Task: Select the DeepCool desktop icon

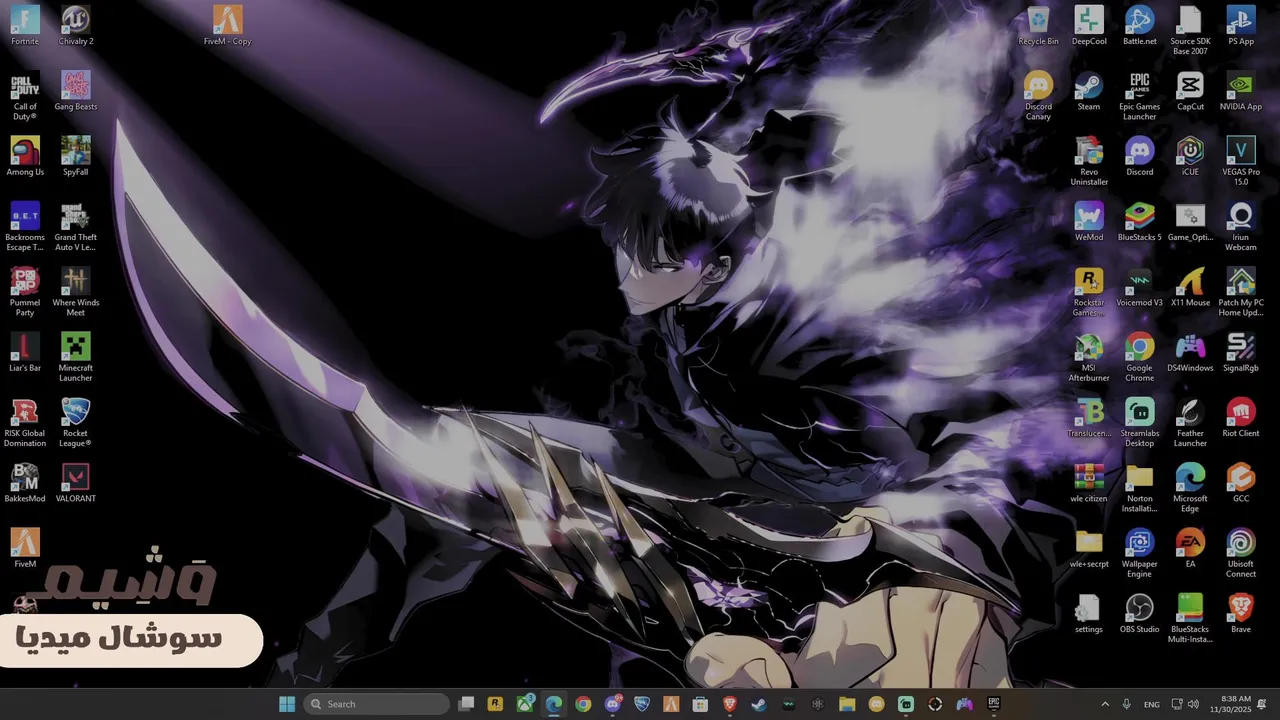Action: (x=1089, y=26)
